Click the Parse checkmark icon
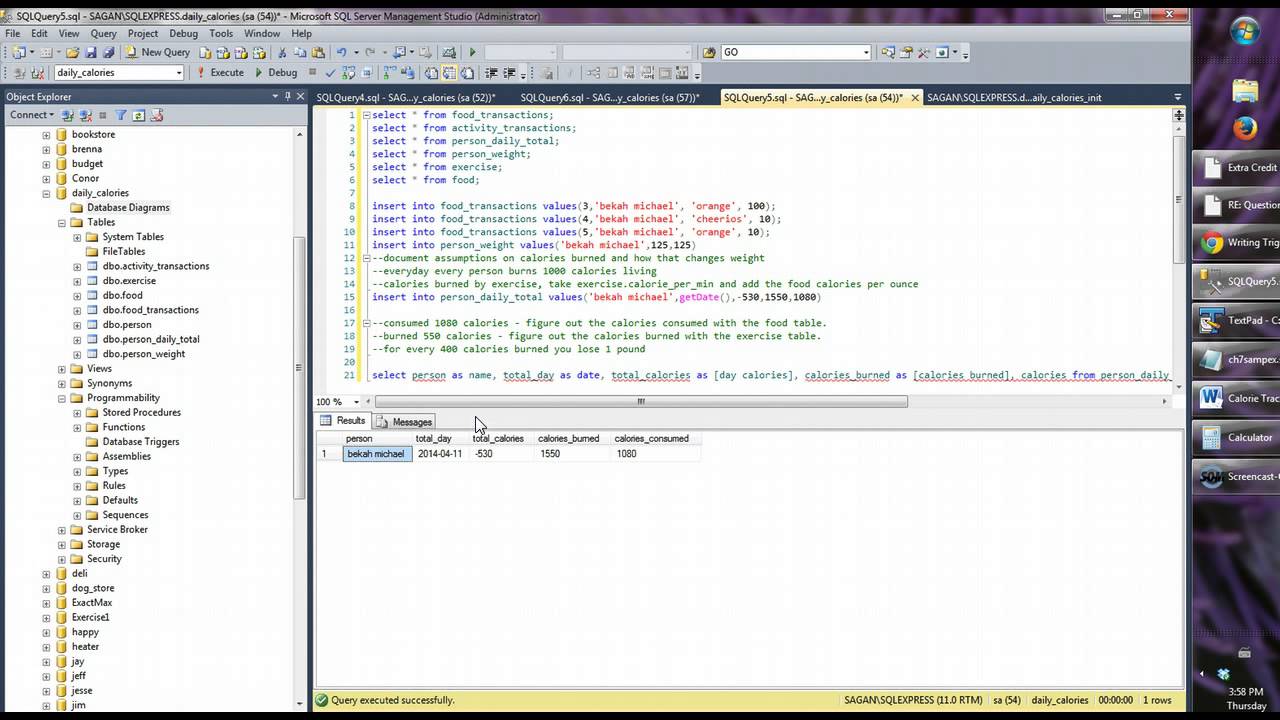Viewport: 1280px width, 720px height. (331, 73)
